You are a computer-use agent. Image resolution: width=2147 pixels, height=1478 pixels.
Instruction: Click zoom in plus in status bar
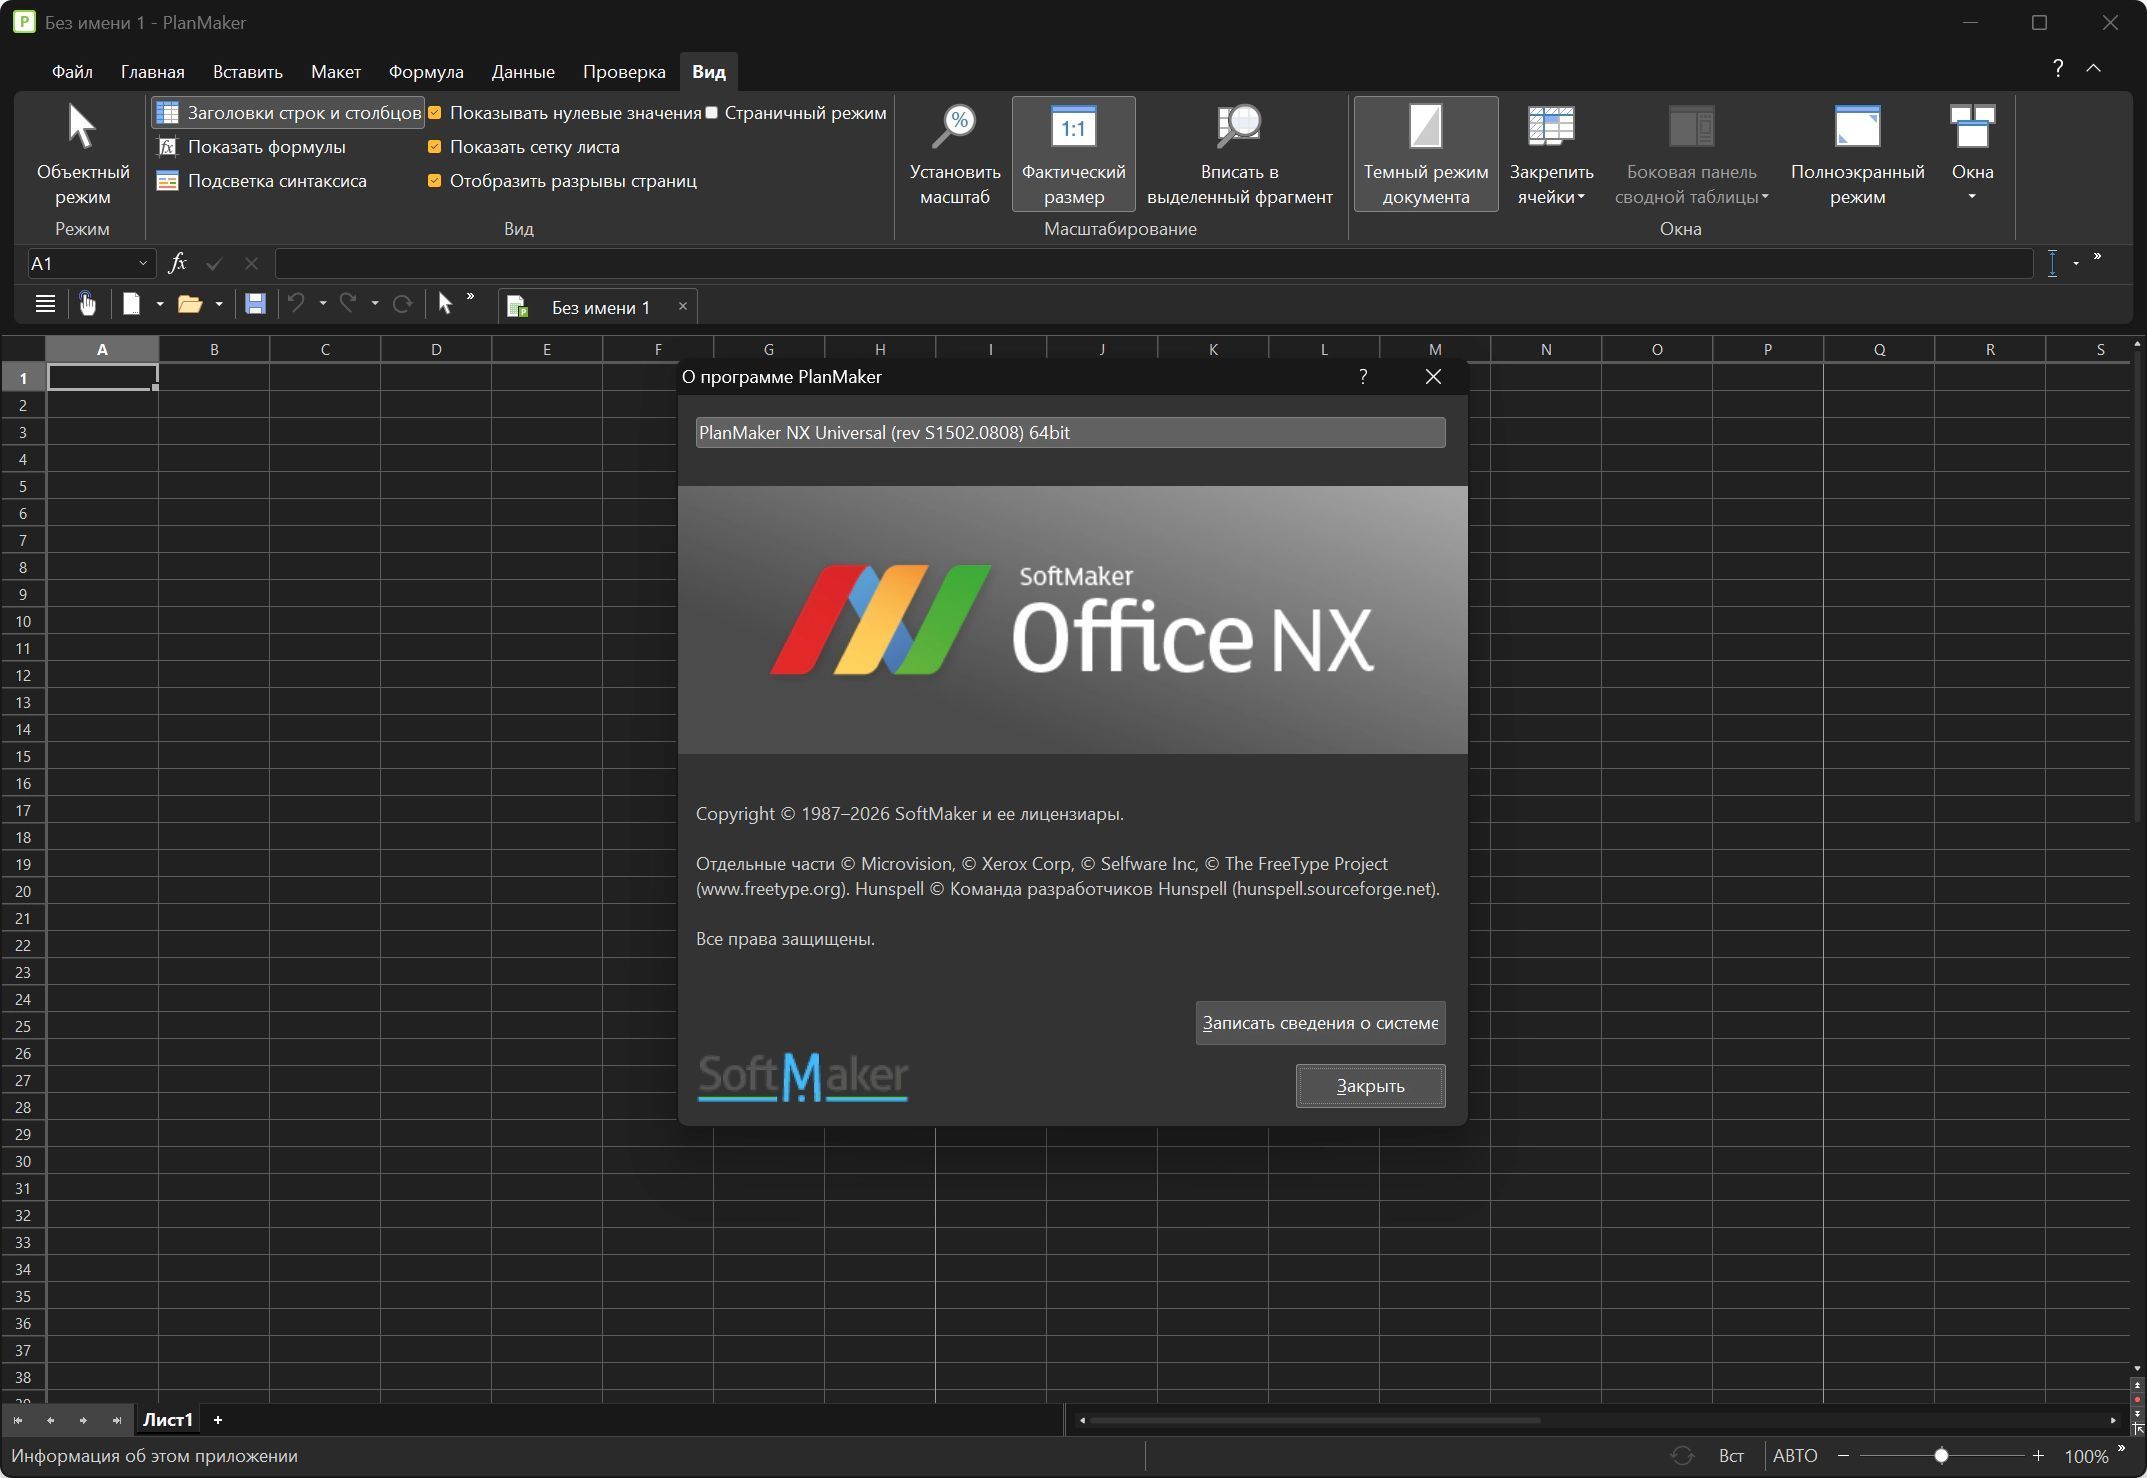pos(2038,1456)
